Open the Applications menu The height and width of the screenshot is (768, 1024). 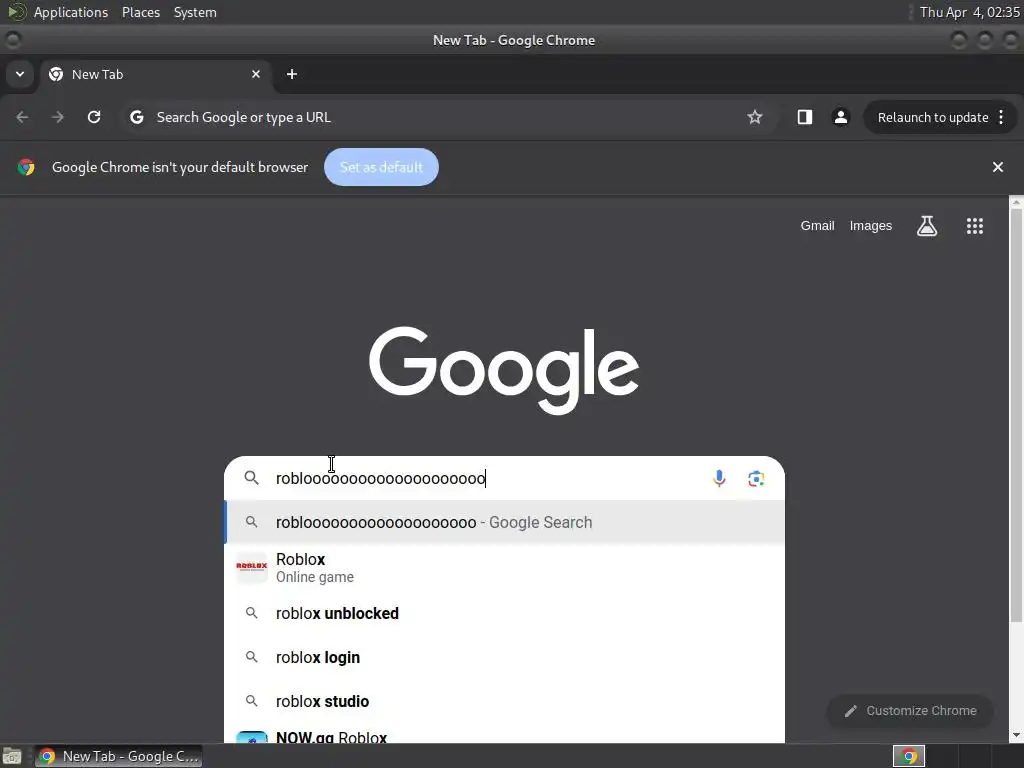click(71, 12)
